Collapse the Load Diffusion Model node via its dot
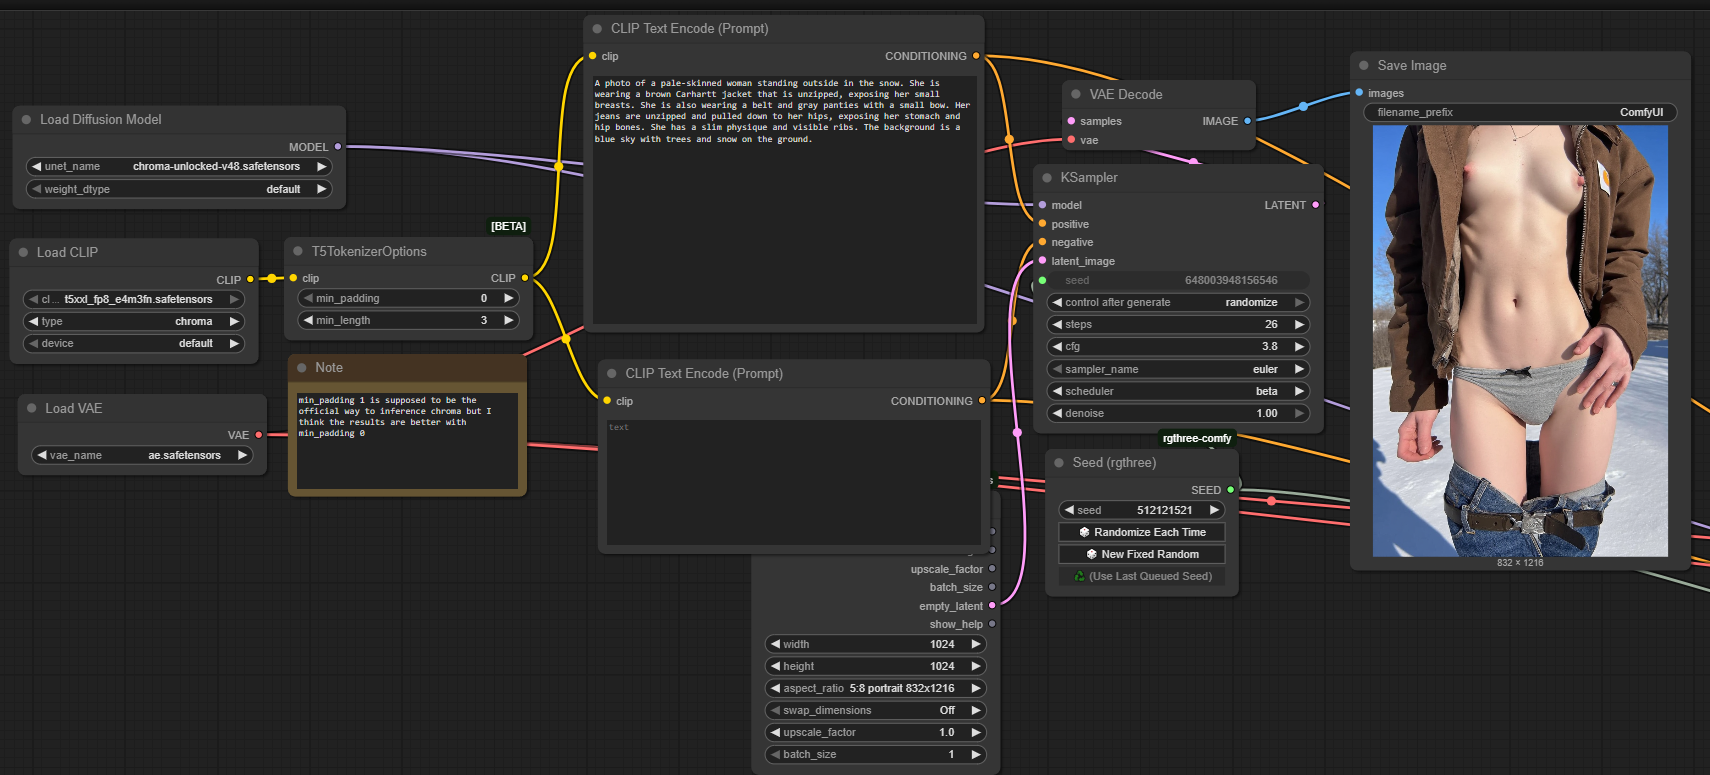1710x775 pixels. tap(26, 120)
